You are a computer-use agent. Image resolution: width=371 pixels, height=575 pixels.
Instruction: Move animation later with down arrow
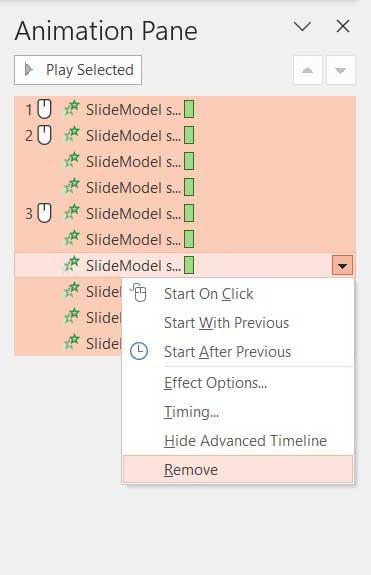341,70
